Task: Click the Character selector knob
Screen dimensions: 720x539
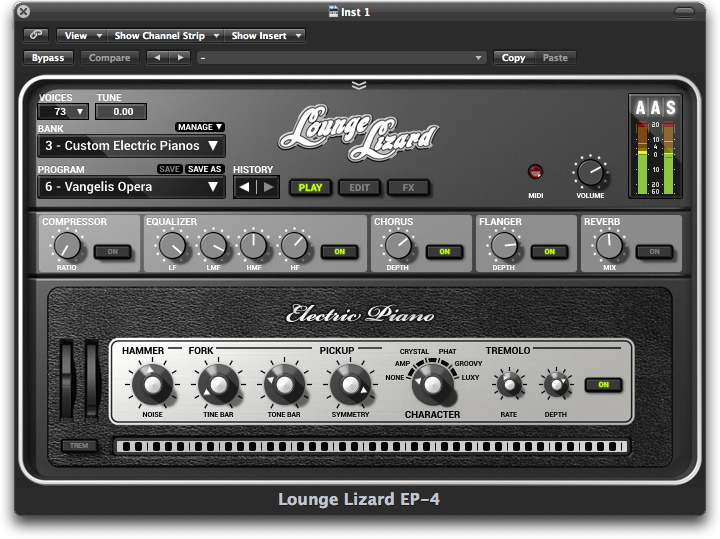Action: coord(432,385)
